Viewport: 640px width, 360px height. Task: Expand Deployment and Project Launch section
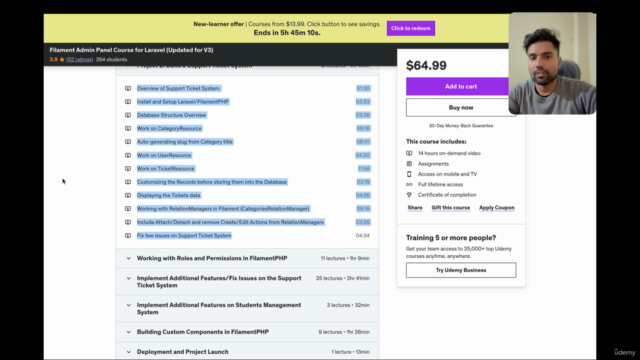pyautogui.click(x=247, y=351)
